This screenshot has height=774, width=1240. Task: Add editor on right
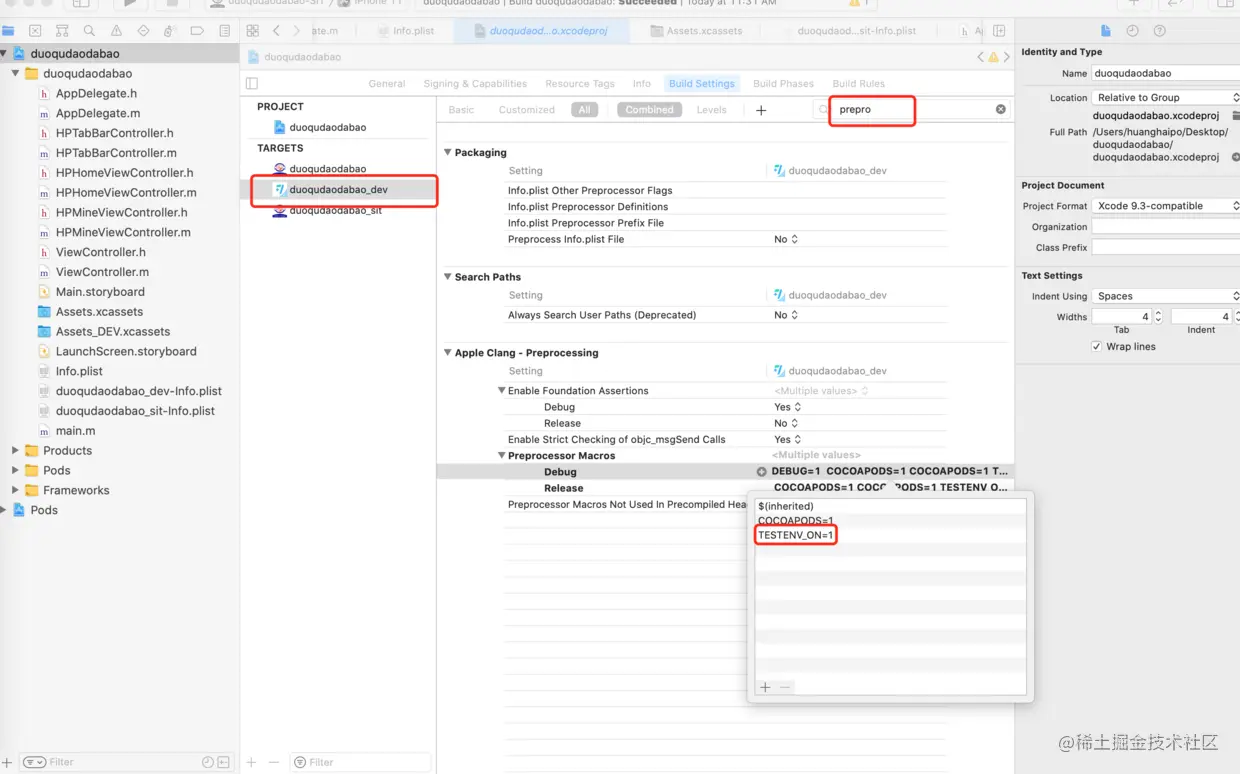pyautogui.click(x=999, y=31)
